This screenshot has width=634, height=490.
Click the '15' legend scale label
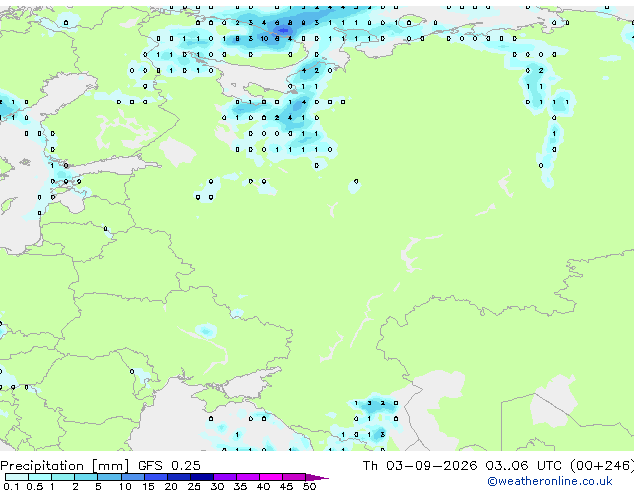(148, 486)
